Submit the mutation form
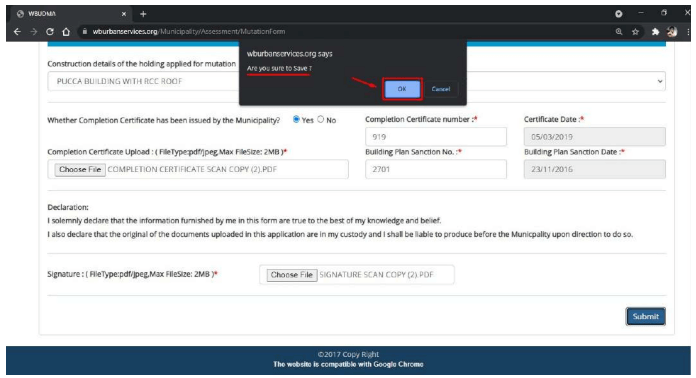Screen dimensions: 696x378 (645, 316)
